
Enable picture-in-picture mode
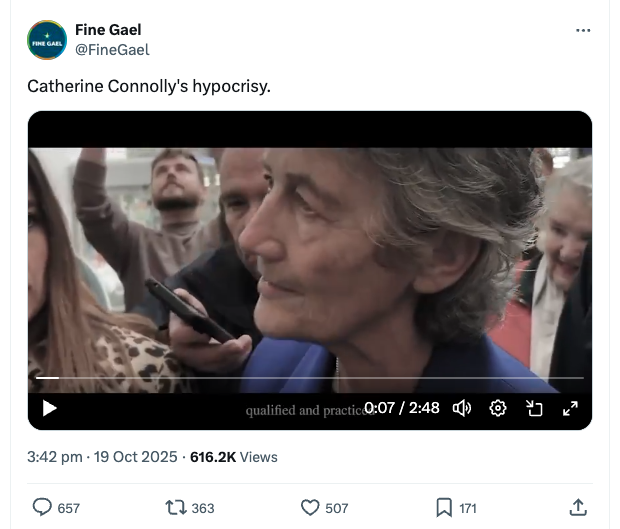point(534,408)
